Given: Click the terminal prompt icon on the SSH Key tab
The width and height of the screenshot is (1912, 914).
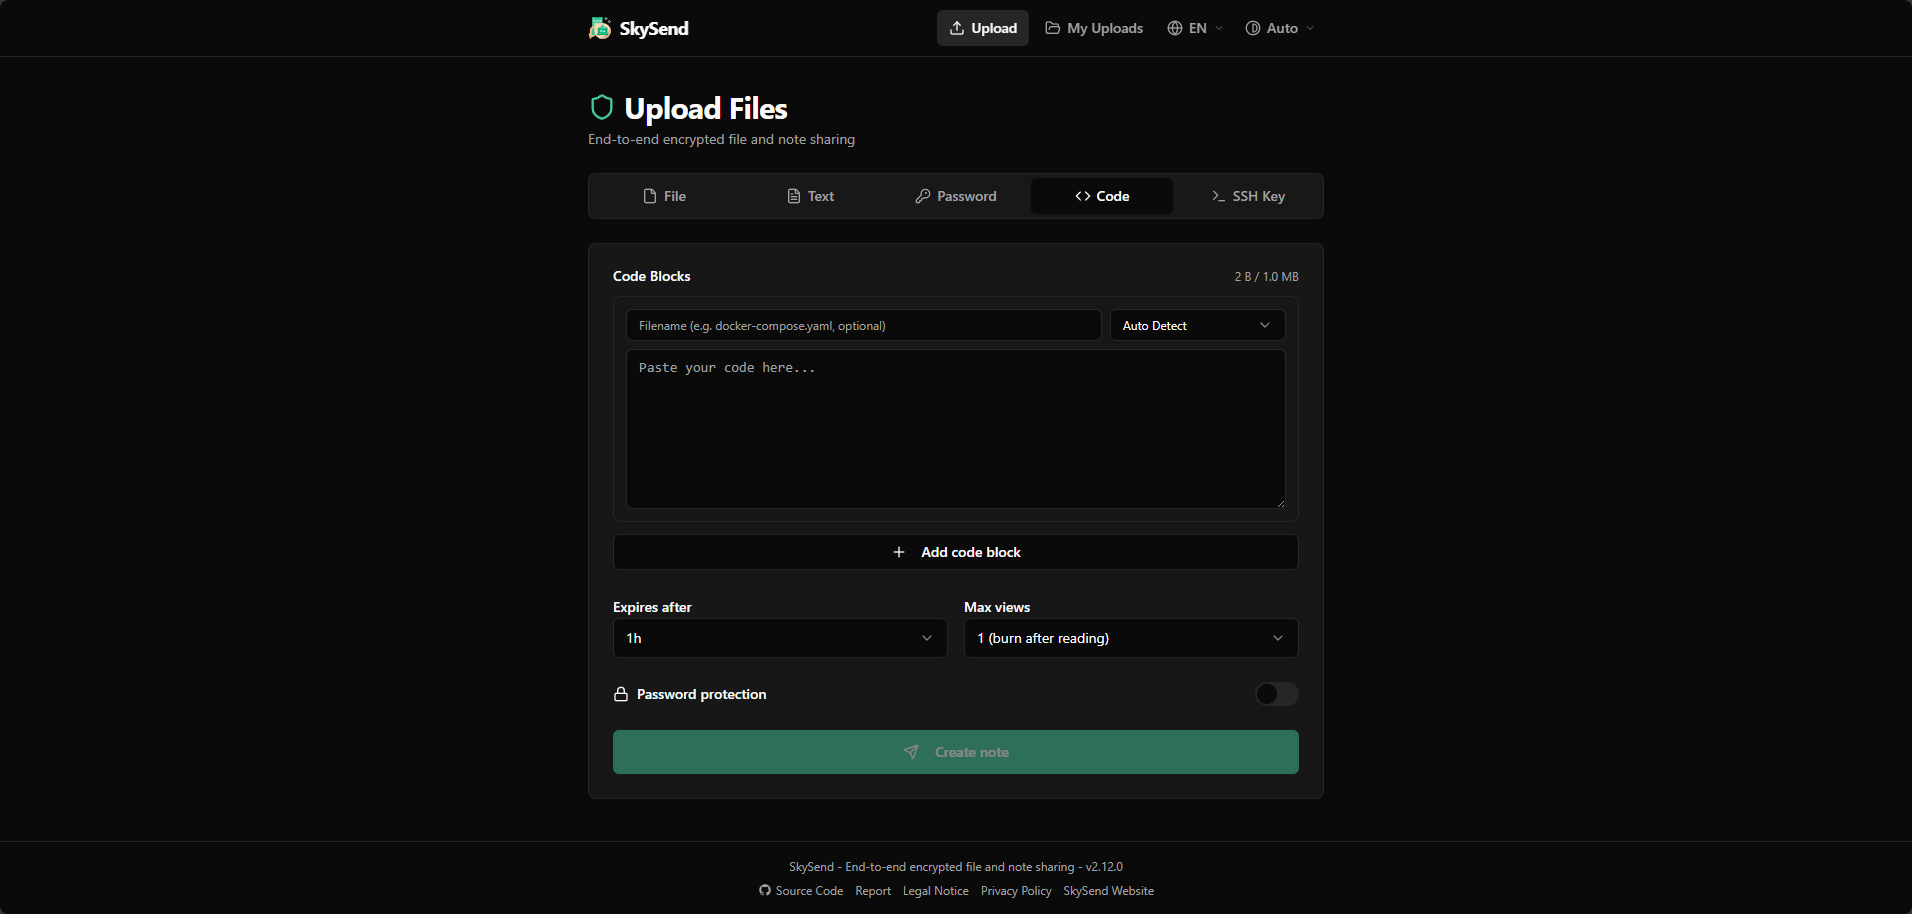Looking at the screenshot, I should tap(1218, 196).
